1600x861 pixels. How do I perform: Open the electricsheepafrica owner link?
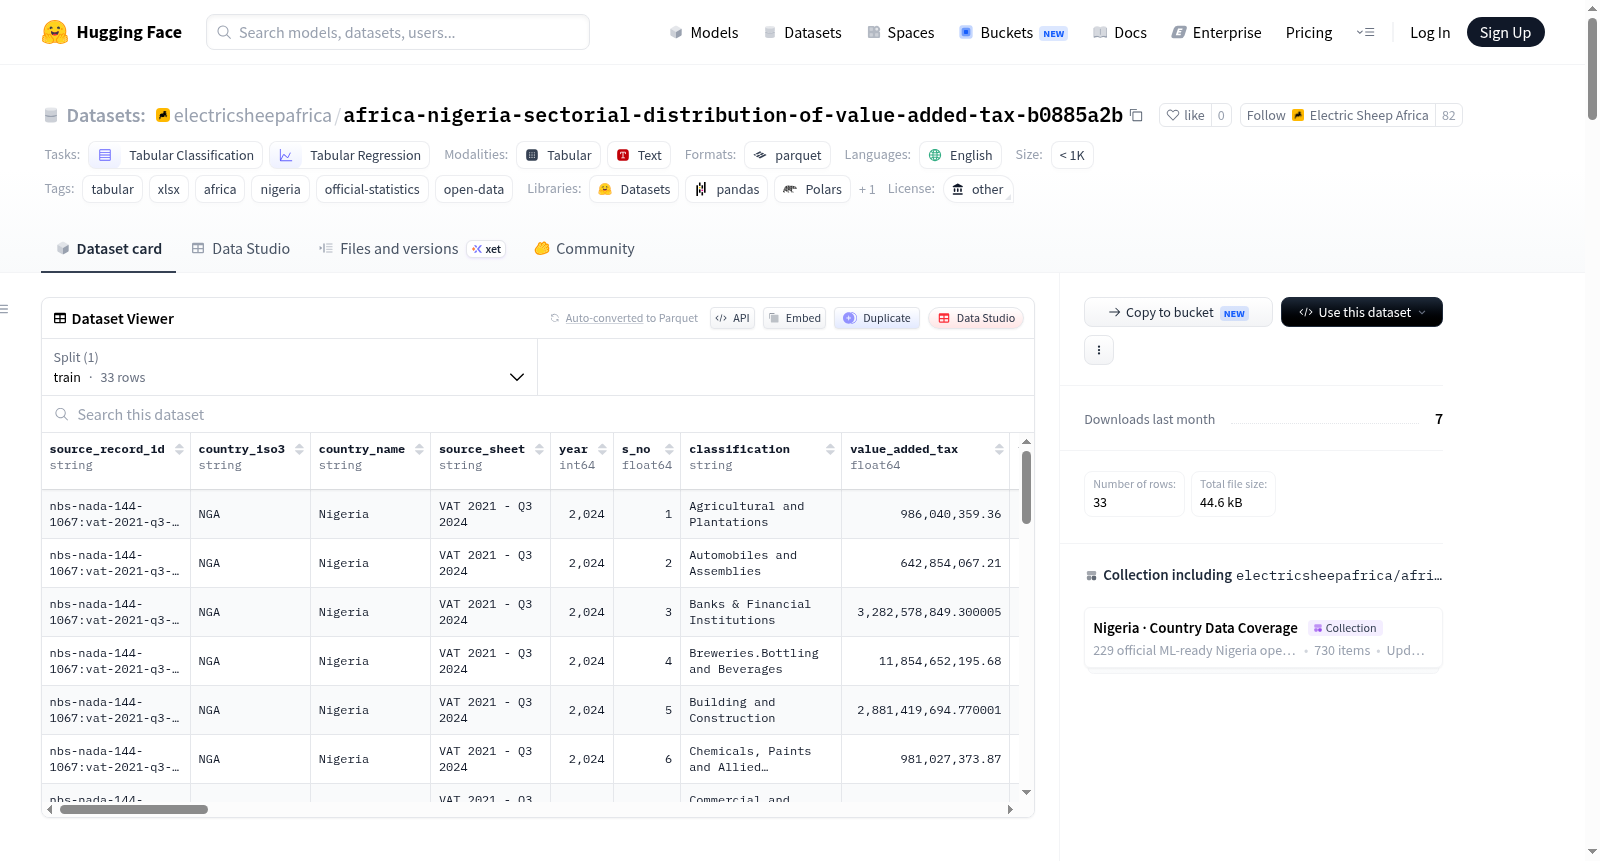tap(253, 115)
